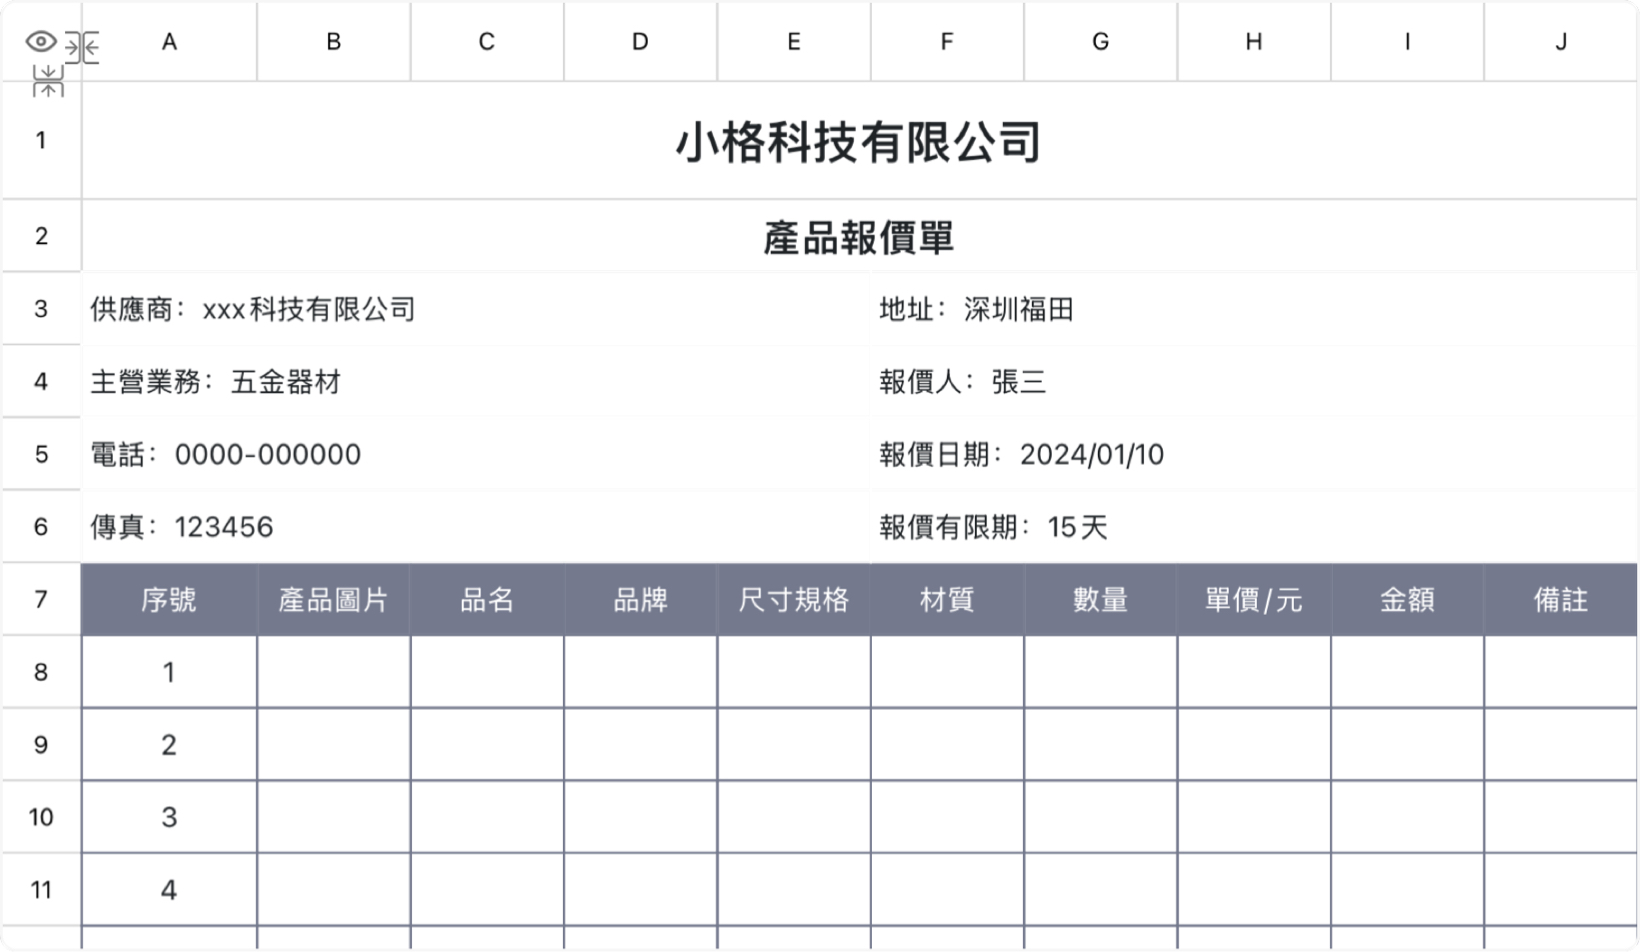Select row 10 header
The width and height of the screenshot is (1640, 952).
(41, 817)
